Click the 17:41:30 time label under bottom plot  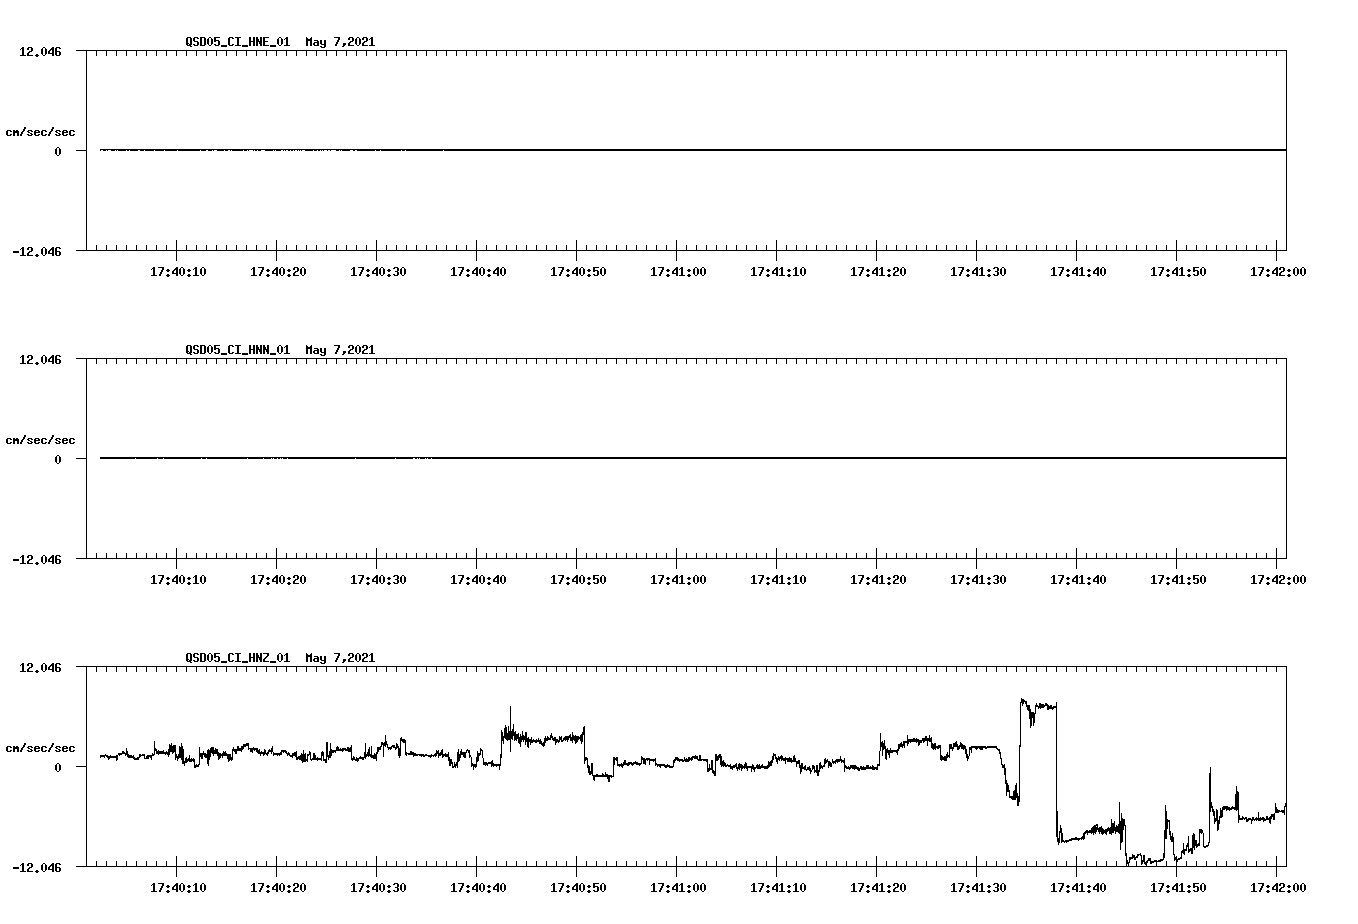pyautogui.click(x=978, y=887)
